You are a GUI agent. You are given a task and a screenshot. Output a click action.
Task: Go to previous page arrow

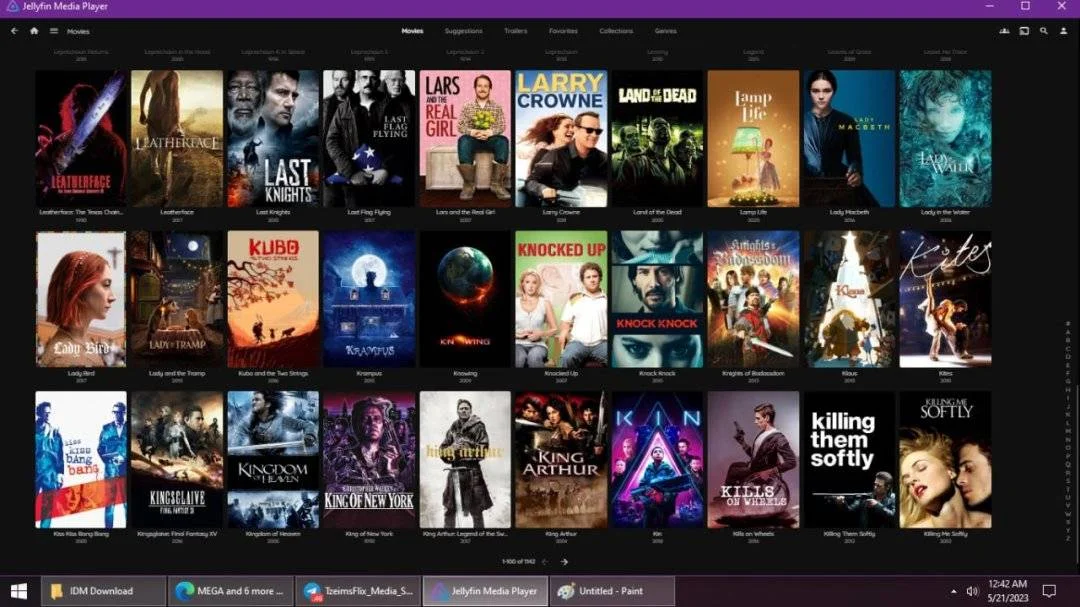pos(545,562)
